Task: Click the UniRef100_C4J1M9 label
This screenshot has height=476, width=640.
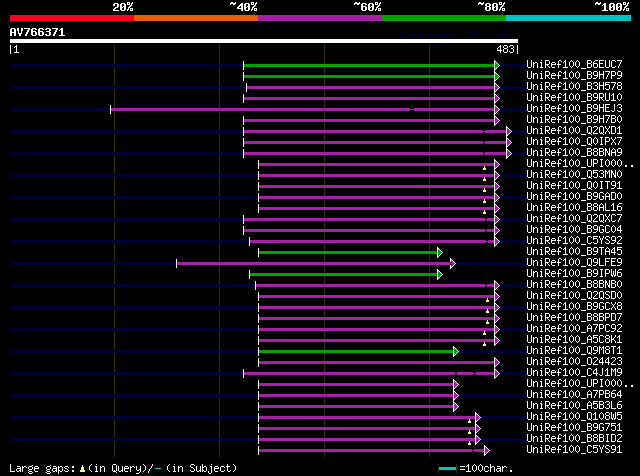Action: pos(574,373)
